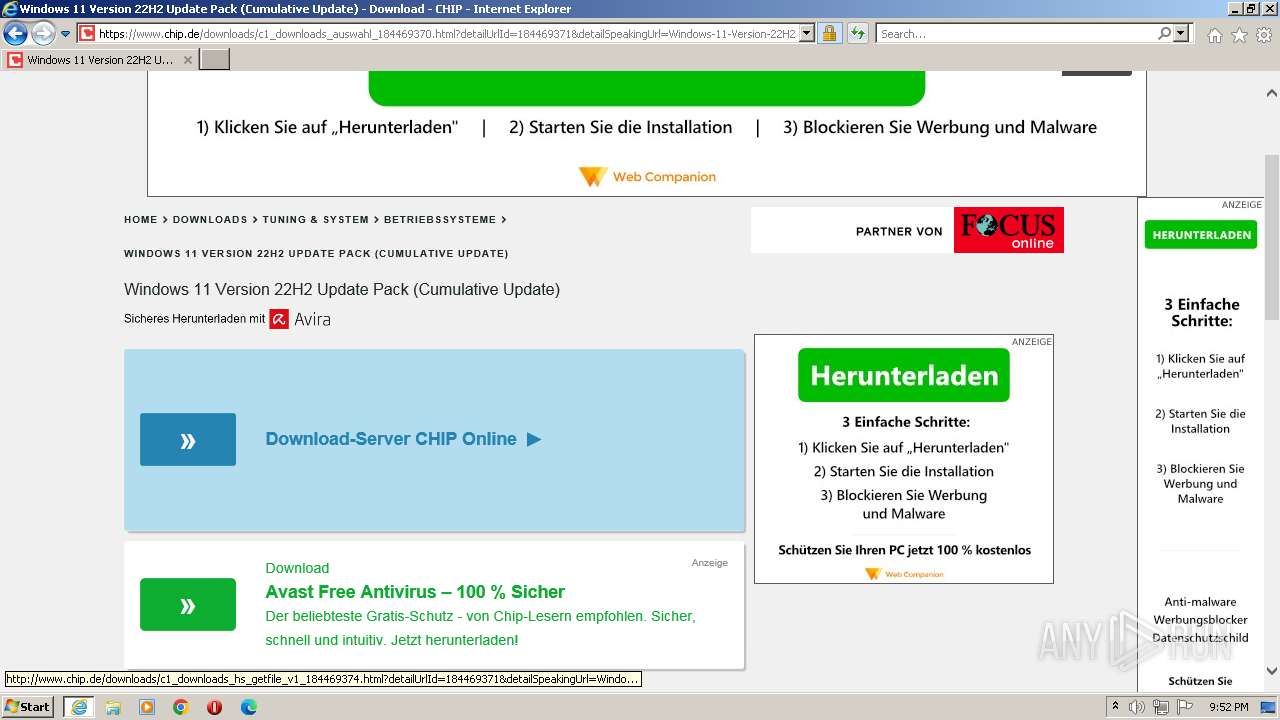The height and width of the screenshot is (720, 1280).
Task: Click the Web Companion banner logo
Action: coord(647,177)
